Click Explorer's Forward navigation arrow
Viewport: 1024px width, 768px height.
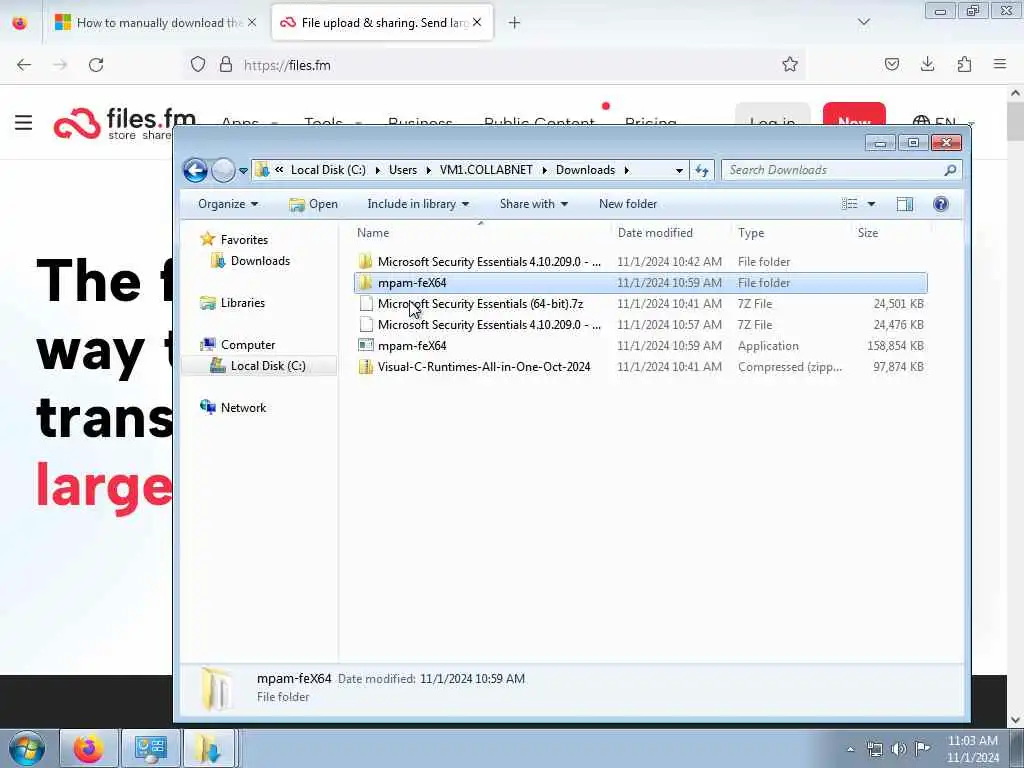[x=223, y=170]
